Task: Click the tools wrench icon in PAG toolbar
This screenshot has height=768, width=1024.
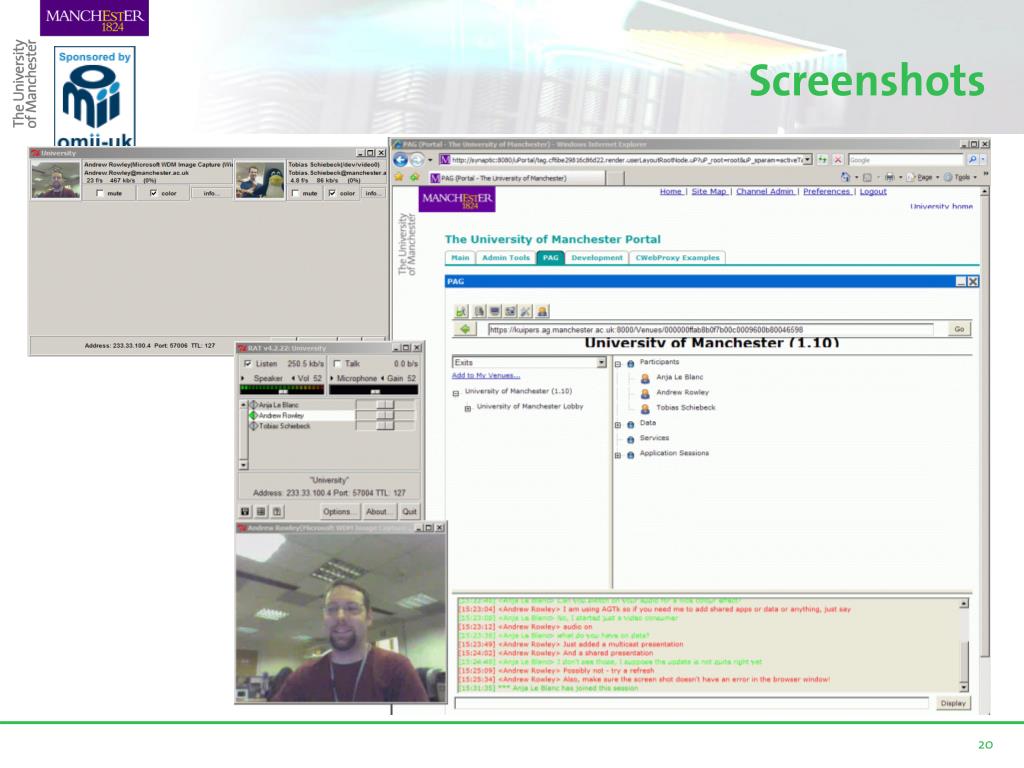Action: [x=526, y=312]
